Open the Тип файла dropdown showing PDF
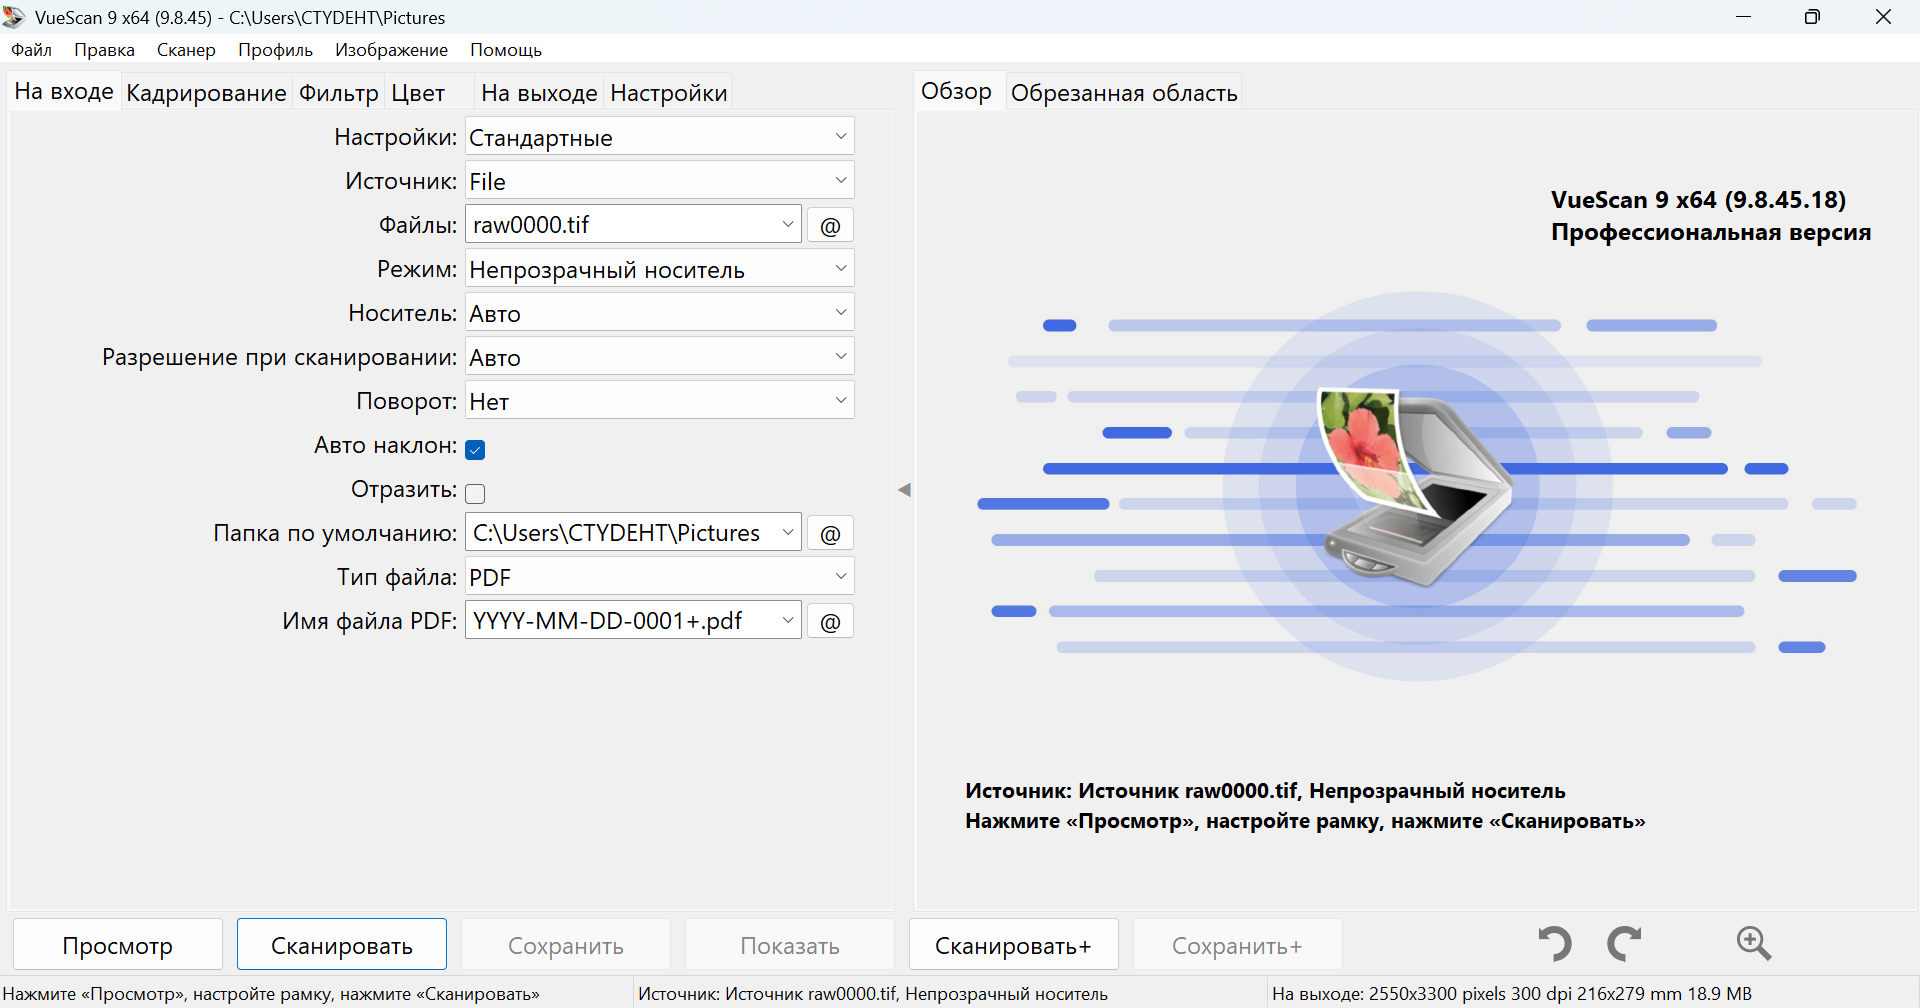Viewport: 1920px width, 1008px height. [x=660, y=577]
